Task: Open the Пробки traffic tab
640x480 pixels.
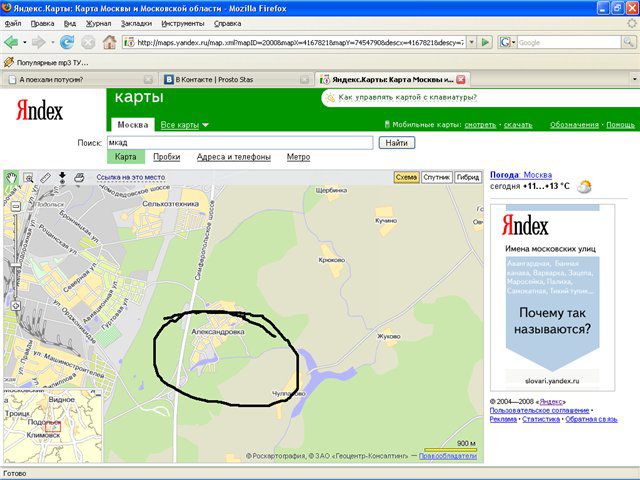Action: [167, 157]
